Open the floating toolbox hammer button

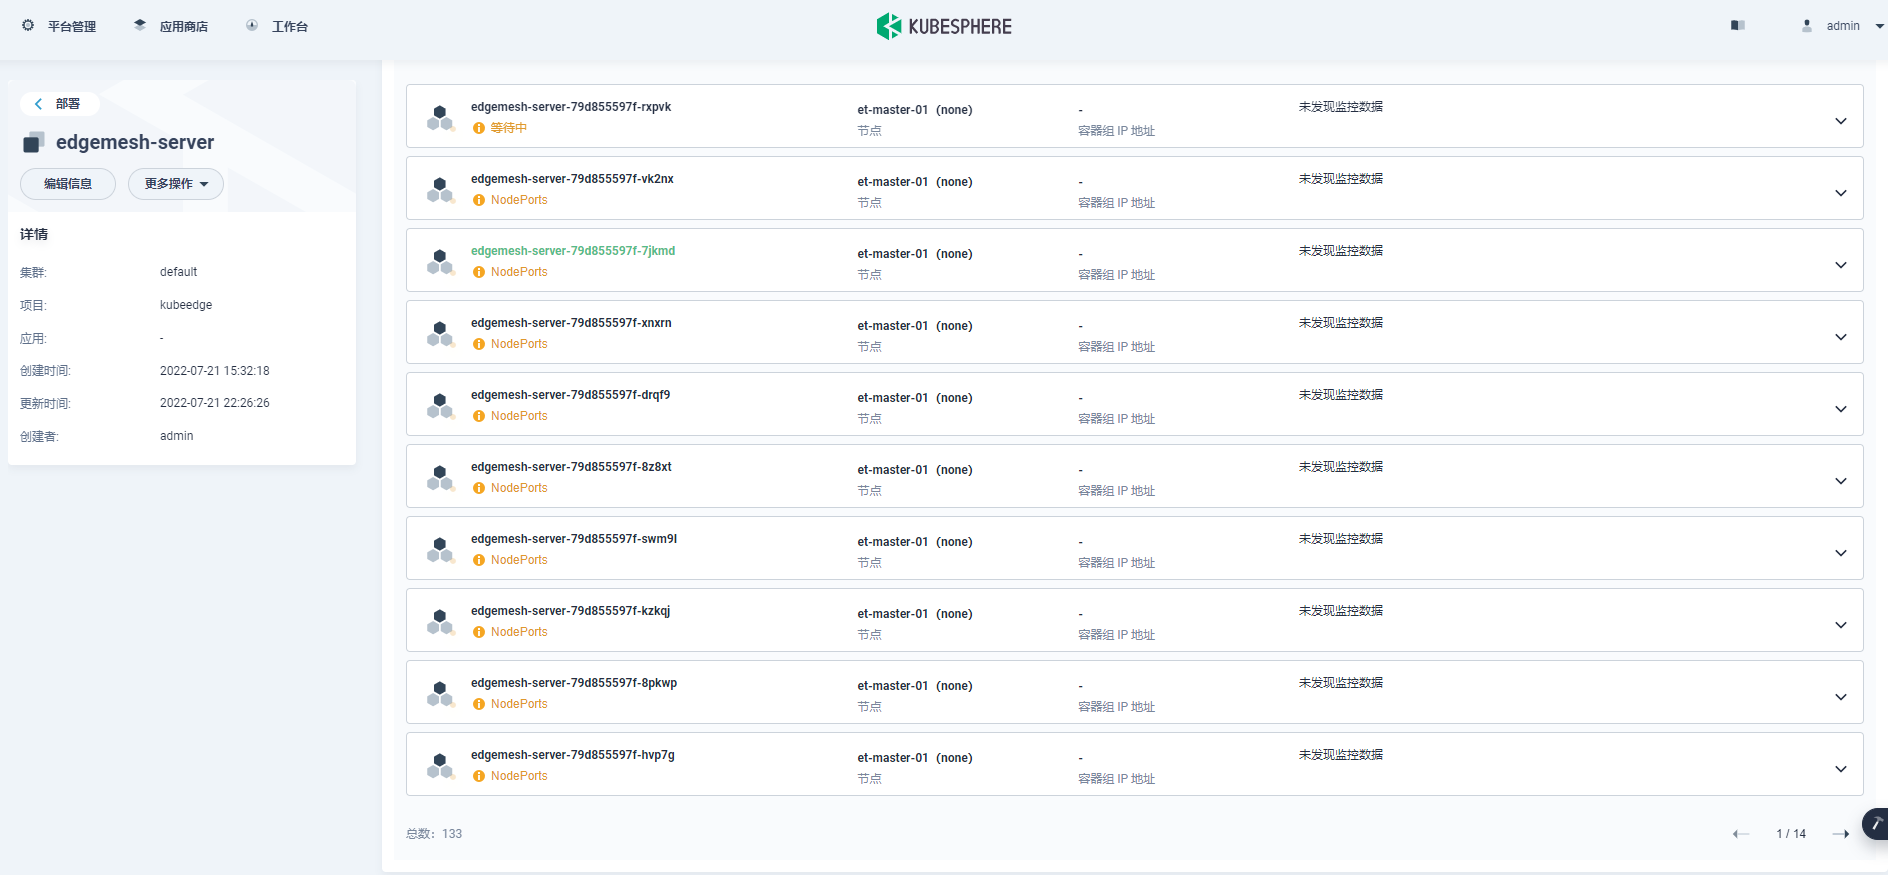click(x=1875, y=824)
